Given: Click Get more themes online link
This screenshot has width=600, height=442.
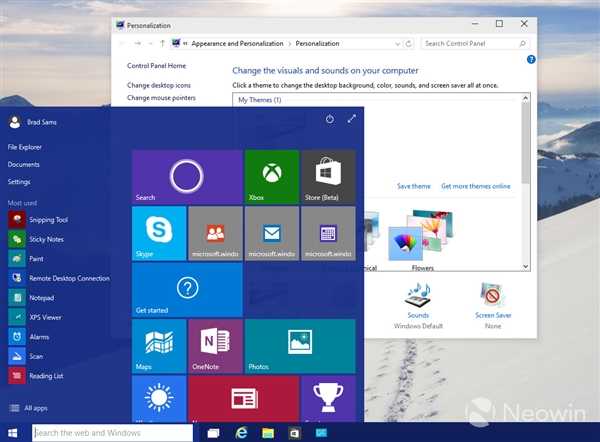Looking at the screenshot, I should pyautogui.click(x=476, y=186).
